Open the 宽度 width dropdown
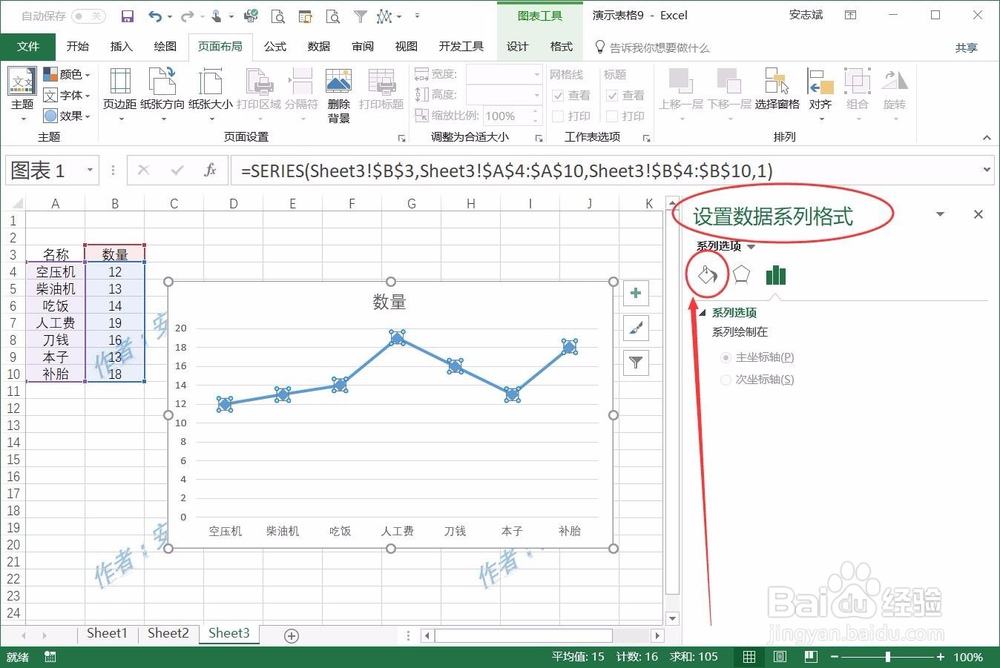This screenshot has width=1000, height=668. [x=537, y=74]
